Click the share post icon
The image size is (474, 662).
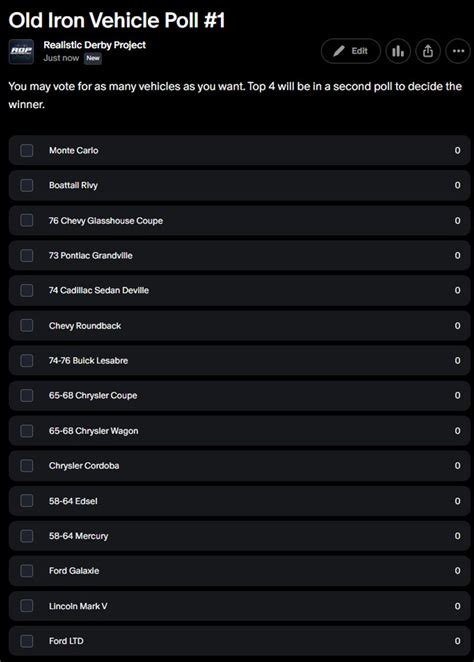pyautogui.click(x=428, y=51)
